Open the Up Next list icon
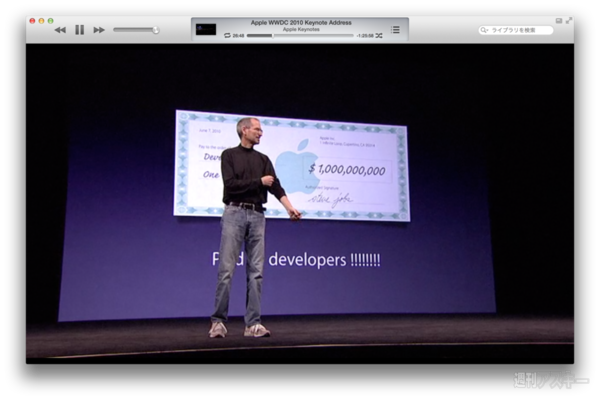This screenshot has width=600, height=400. (x=395, y=29)
